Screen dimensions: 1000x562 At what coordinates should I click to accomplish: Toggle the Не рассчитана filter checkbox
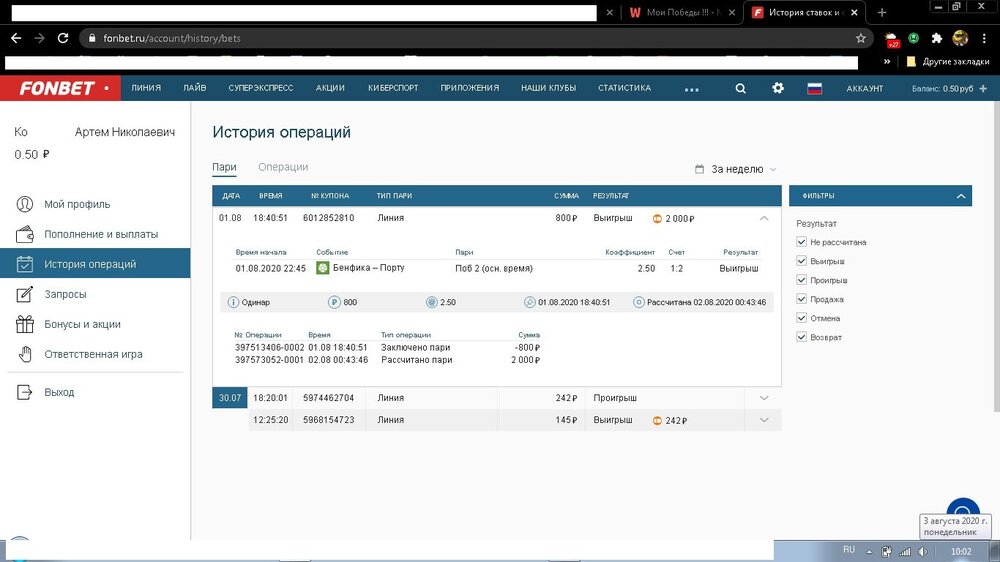tap(801, 242)
